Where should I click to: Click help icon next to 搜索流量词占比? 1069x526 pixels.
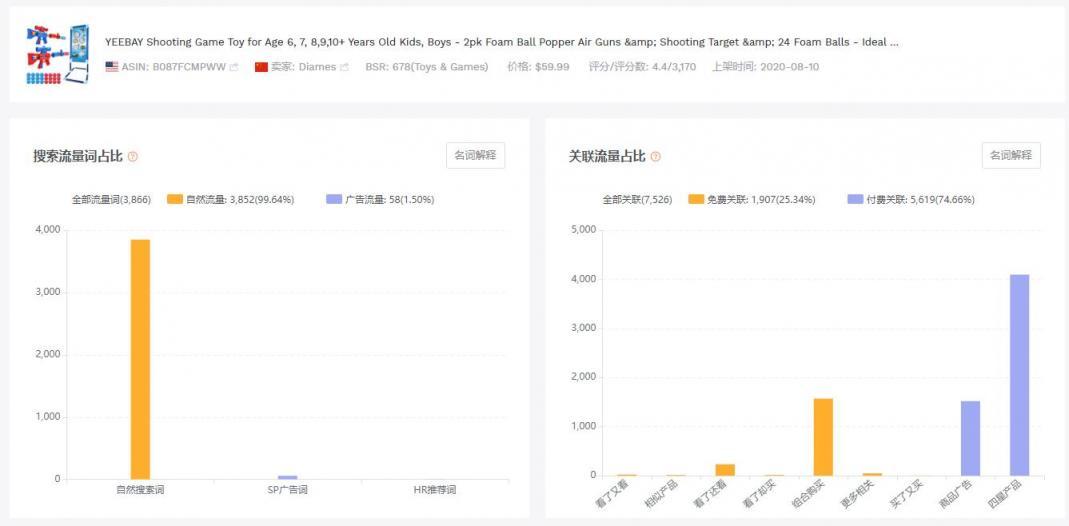tap(133, 157)
